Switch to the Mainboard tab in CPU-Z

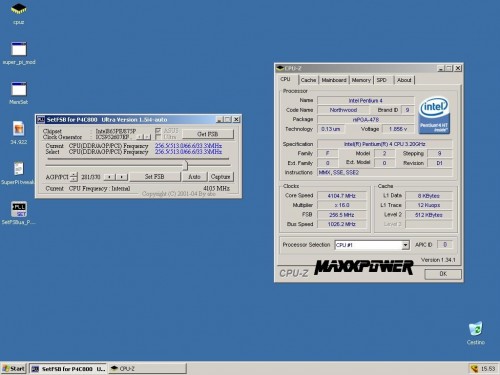334,80
